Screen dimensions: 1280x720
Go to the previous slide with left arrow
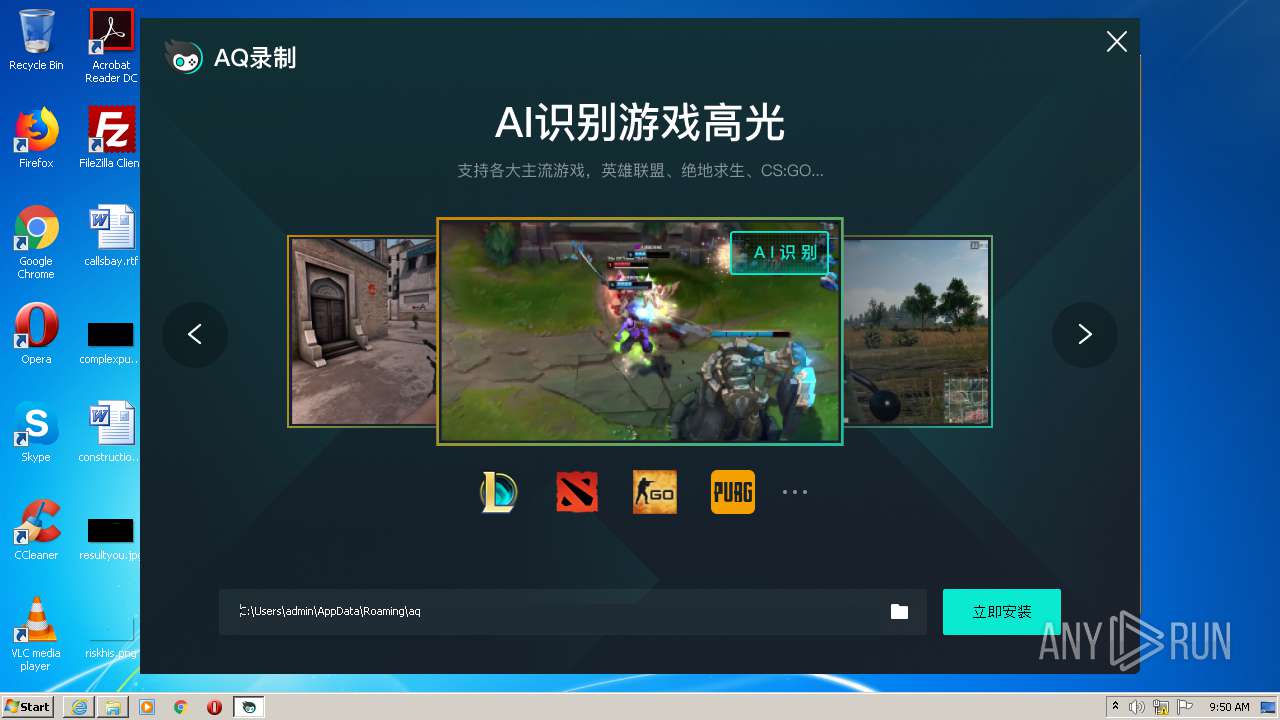tap(195, 334)
